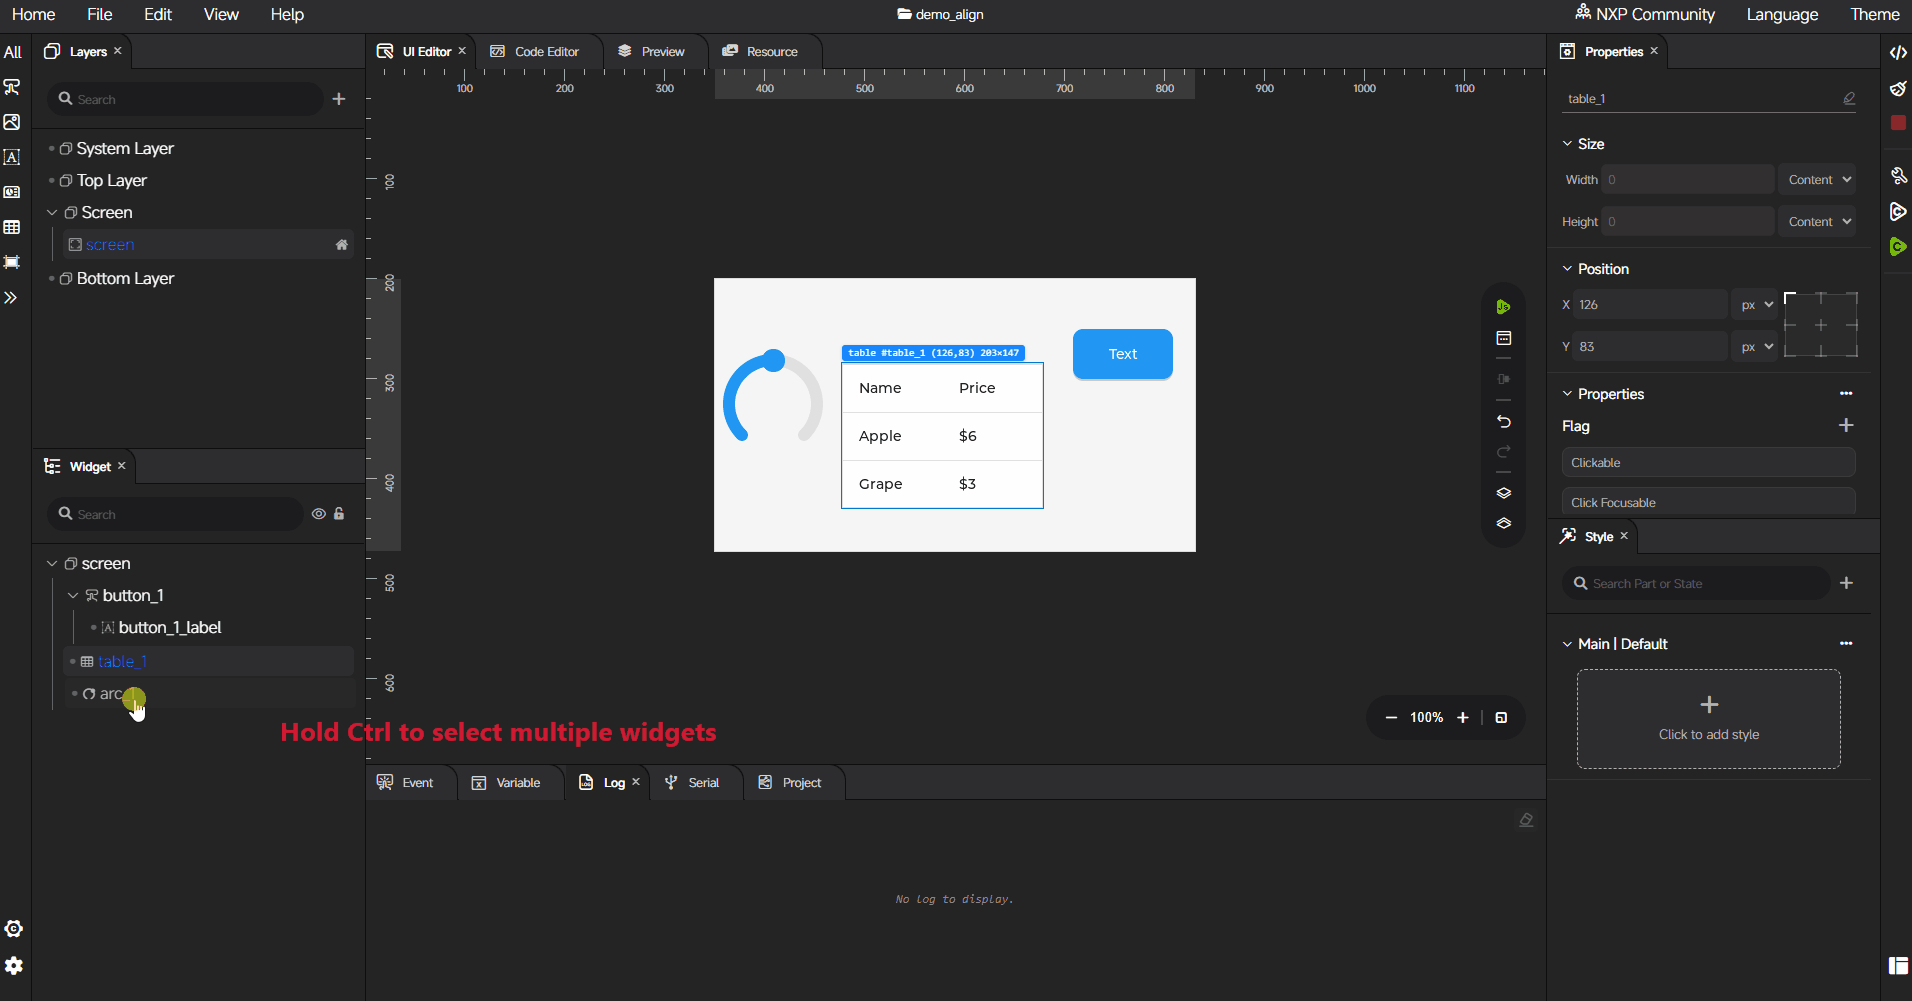This screenshot has height=1001, width=1912.
Task: Click fit-to-screen icon in zoom bar
Action: click(1501, 718)
